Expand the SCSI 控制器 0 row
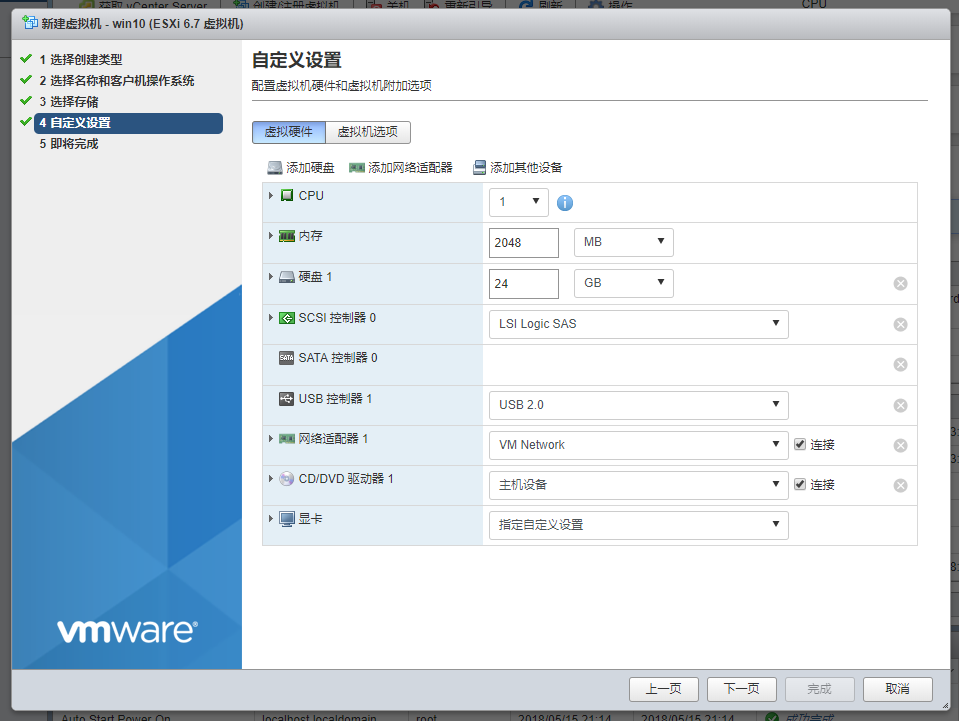 (271, 317)
